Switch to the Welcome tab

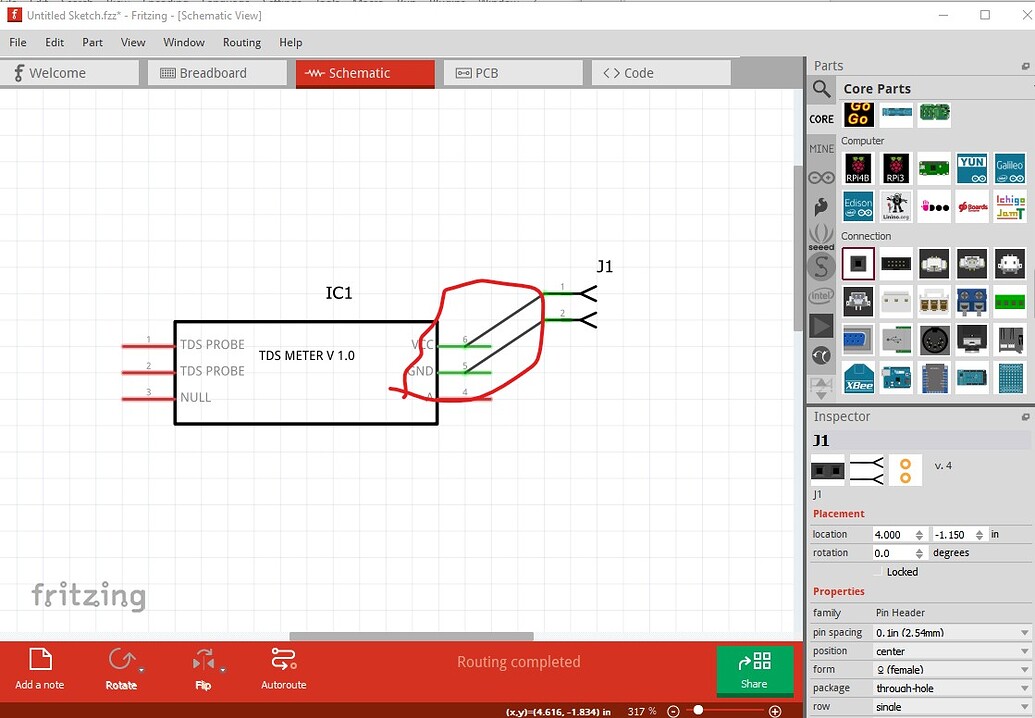pos(69,73)
